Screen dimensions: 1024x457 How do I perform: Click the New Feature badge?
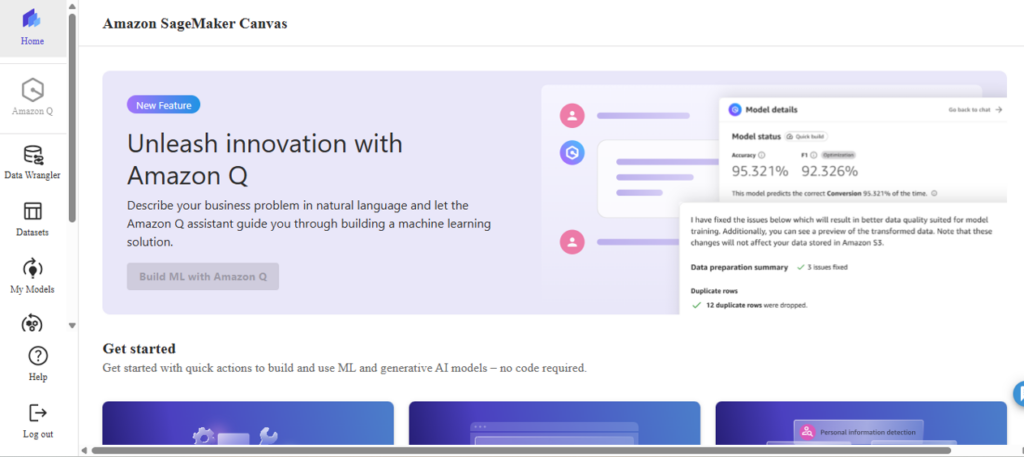pyautogui.click(x=163, y=104)
